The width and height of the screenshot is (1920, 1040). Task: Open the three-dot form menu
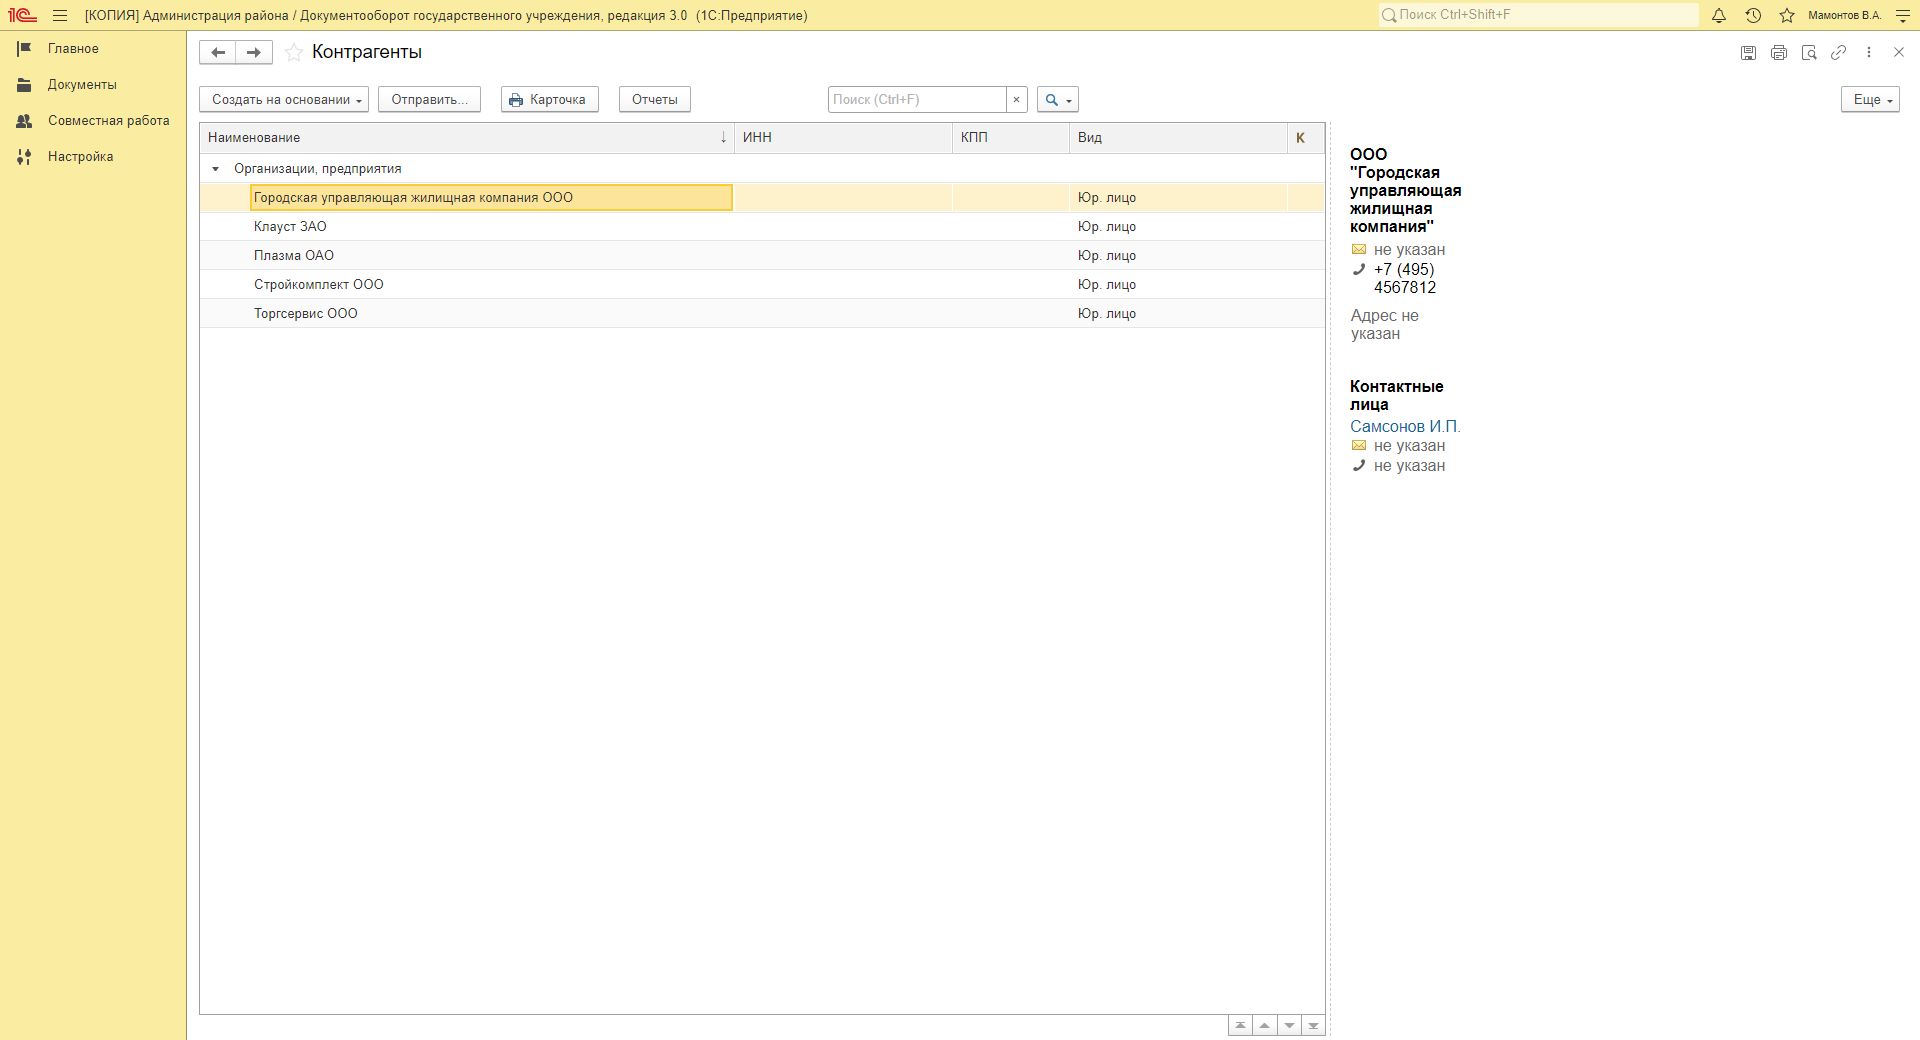pyautogui.click(x=1868, y=52)
